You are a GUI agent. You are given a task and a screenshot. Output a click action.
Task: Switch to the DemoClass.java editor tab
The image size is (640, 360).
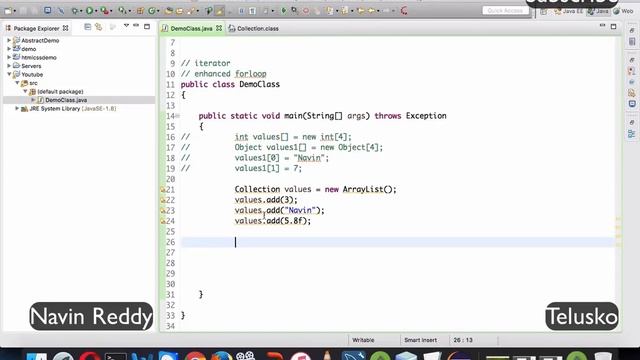pyautogui.click(x=191, y=28)
